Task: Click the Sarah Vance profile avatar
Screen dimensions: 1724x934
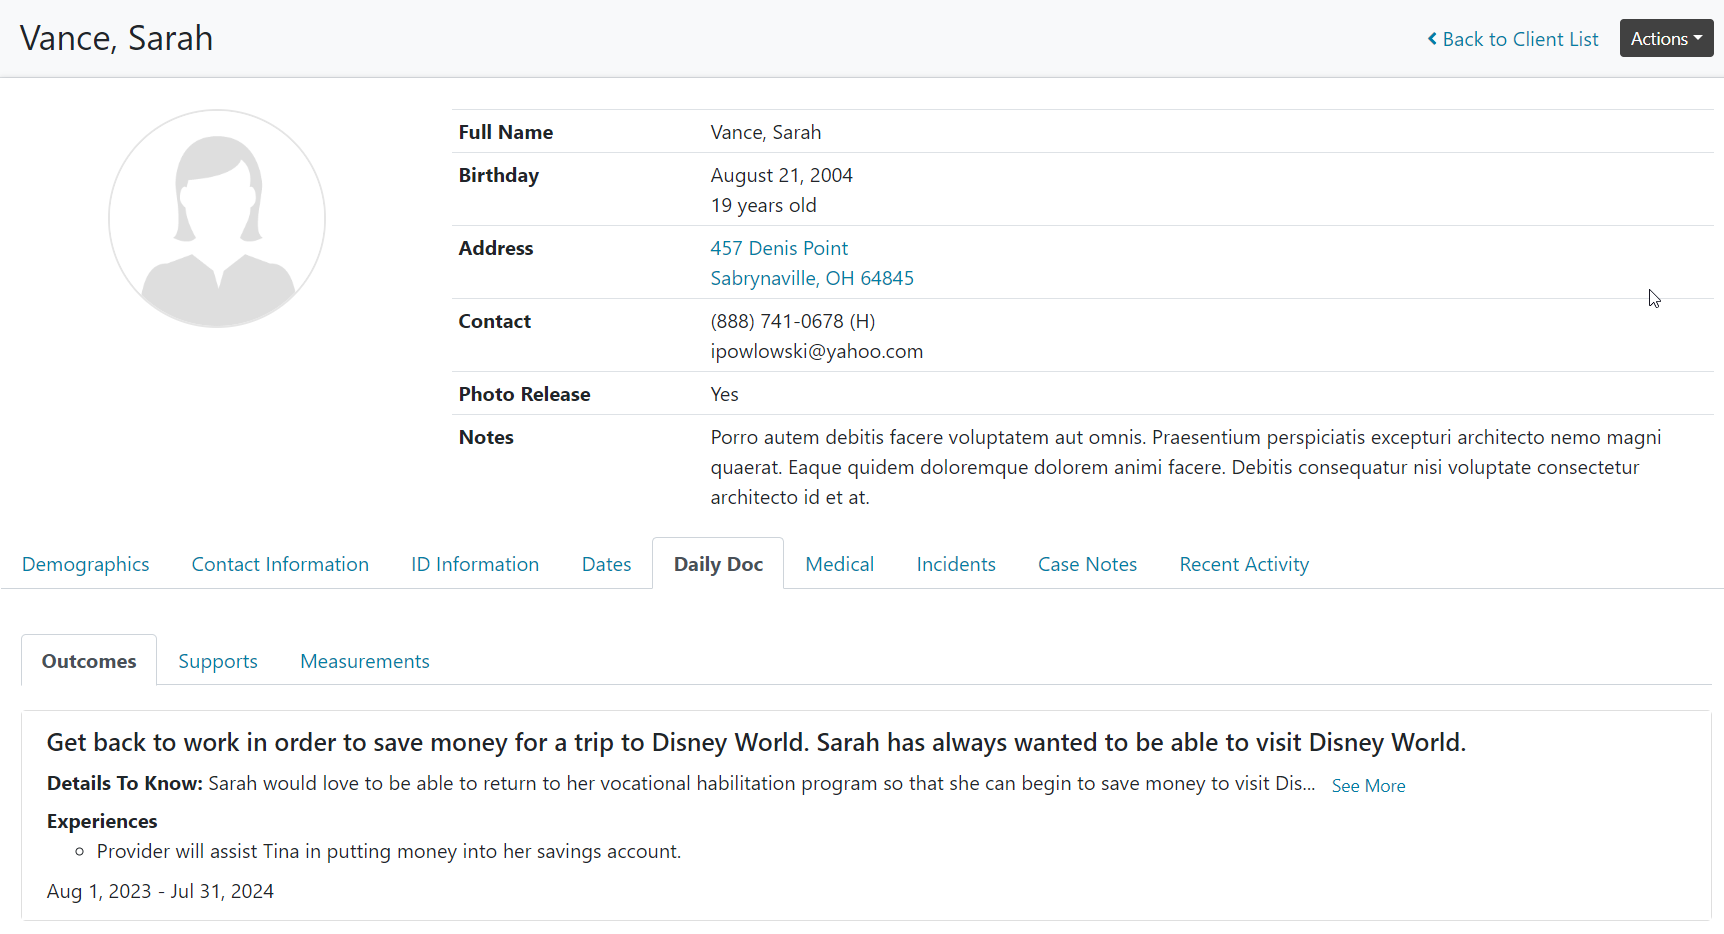Action: coord(217,218)
